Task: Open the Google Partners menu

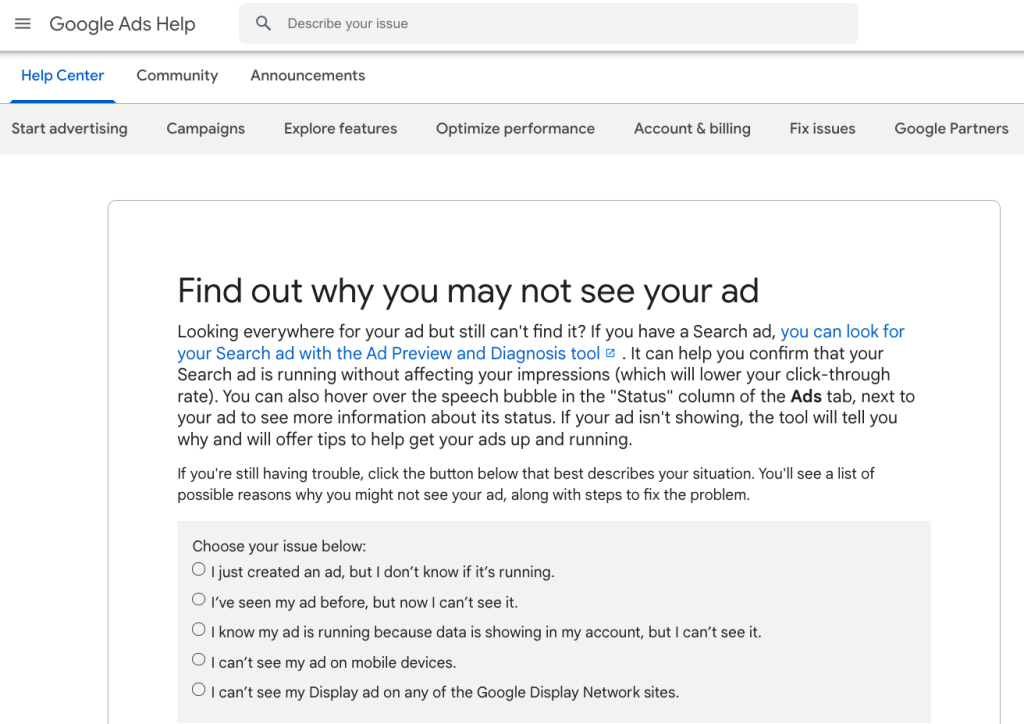Action: [952, 129]
